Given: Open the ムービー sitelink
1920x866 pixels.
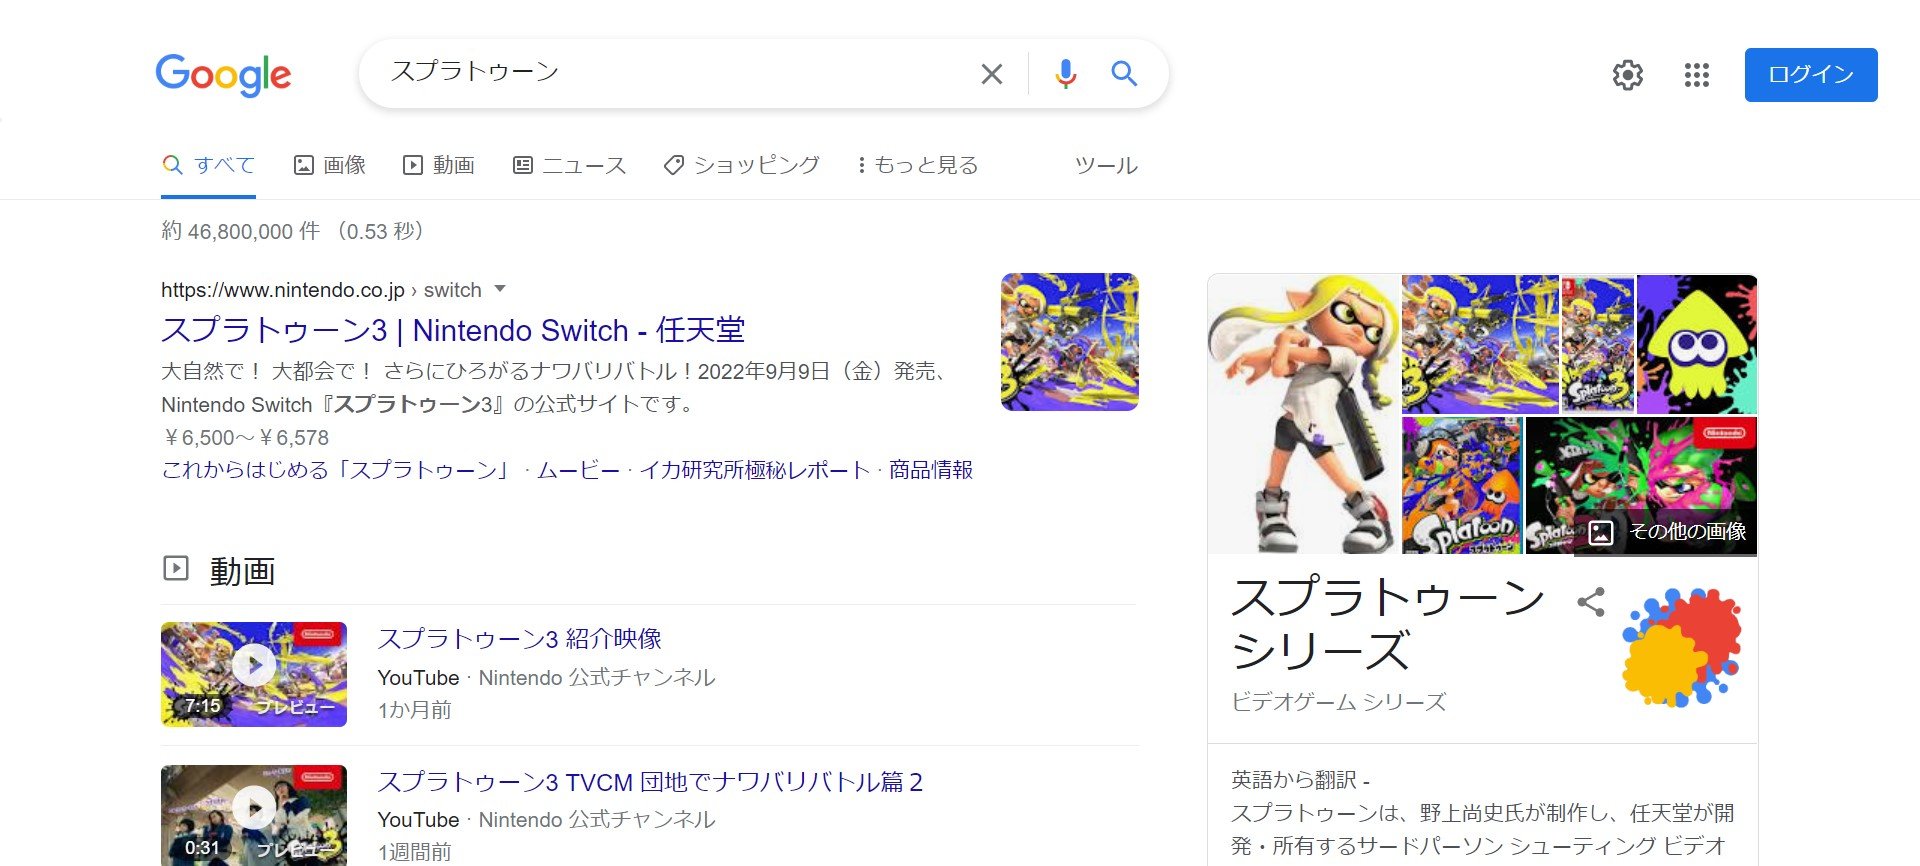Looking at the screenshot, I should pyautogui.click(x=579, y=470).
